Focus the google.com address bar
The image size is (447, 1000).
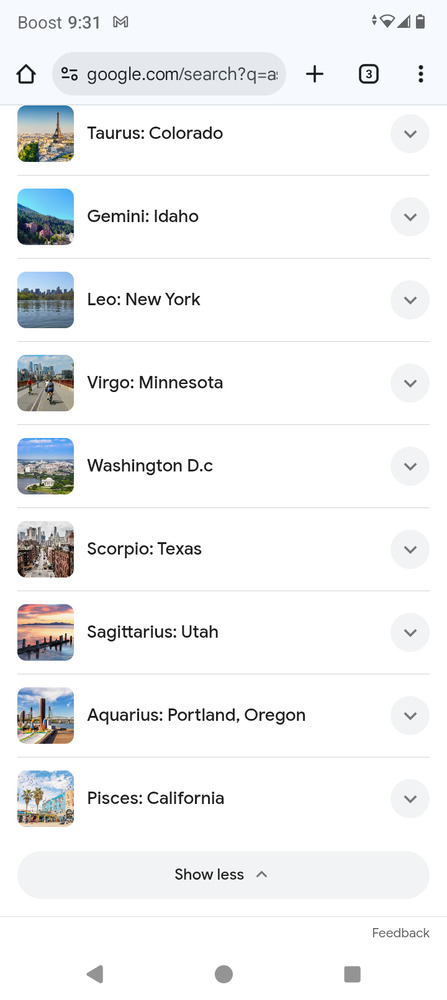(182, 74)
